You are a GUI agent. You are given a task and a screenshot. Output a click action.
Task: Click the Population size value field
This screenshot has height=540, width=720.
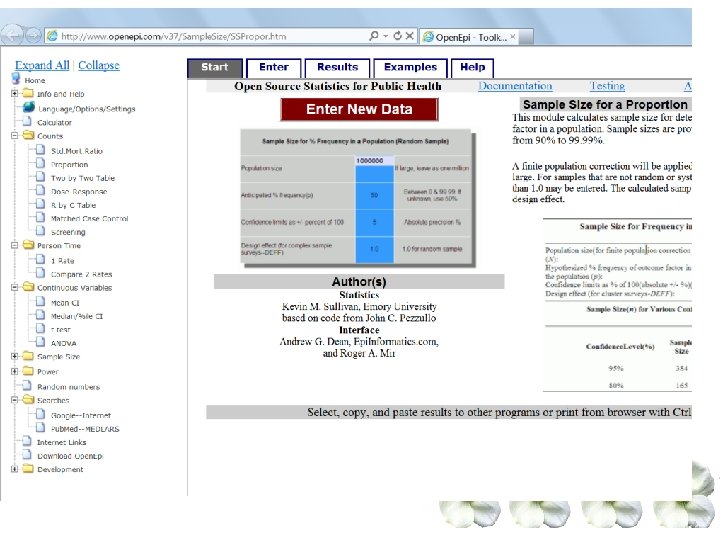point(374,161)
